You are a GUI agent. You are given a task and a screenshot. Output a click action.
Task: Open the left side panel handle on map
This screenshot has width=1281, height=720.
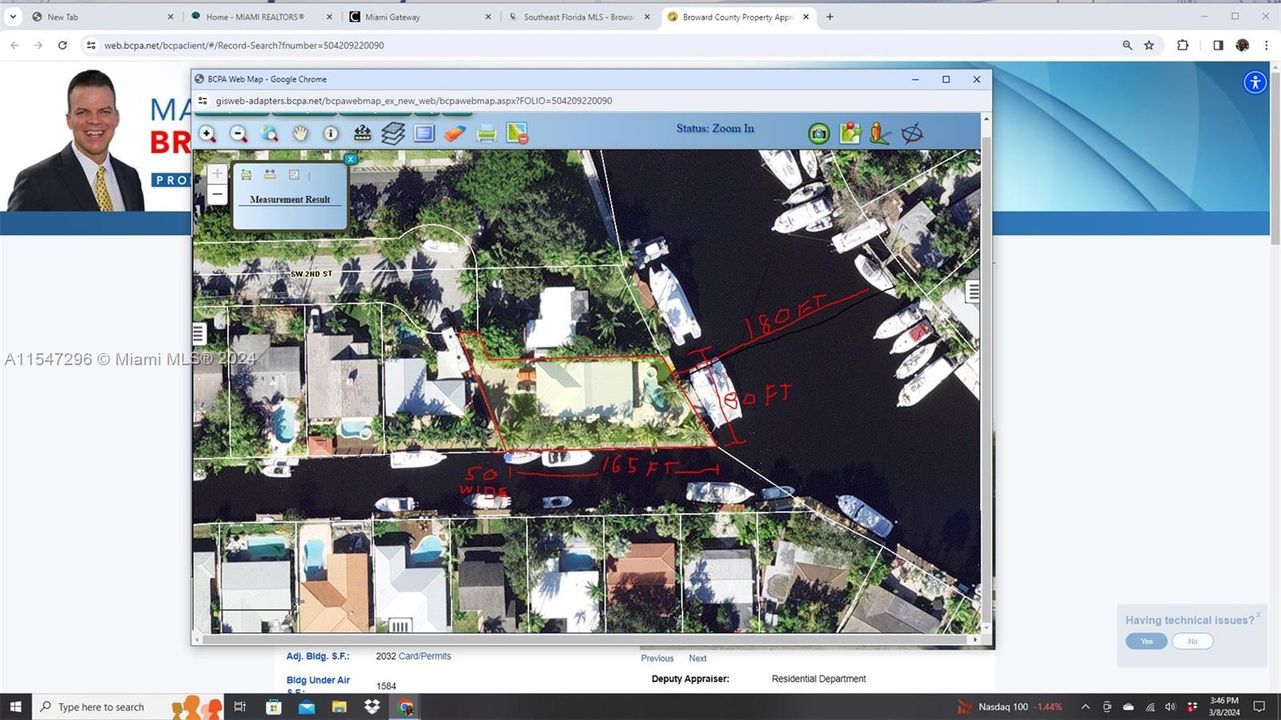click(x=198, y=334)
